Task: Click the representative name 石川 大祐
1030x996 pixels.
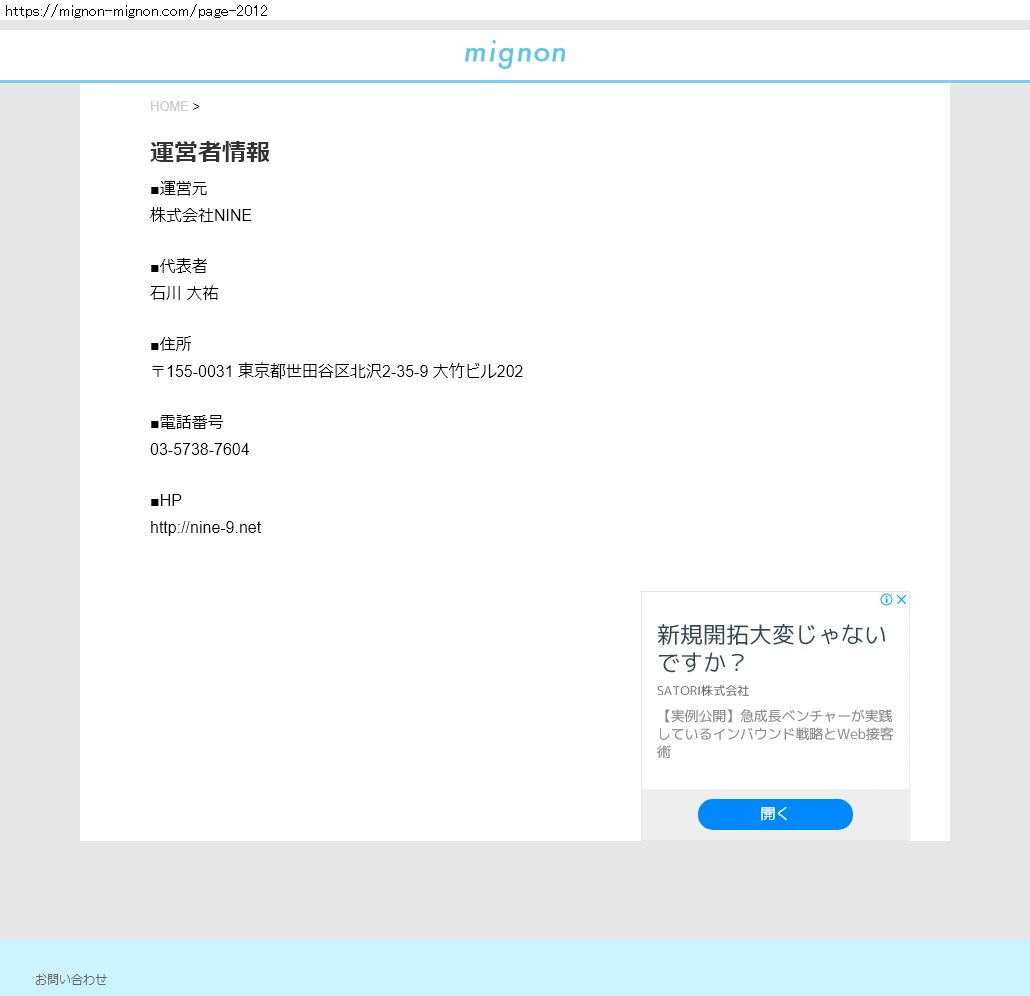Action: [x=184, y=293]
